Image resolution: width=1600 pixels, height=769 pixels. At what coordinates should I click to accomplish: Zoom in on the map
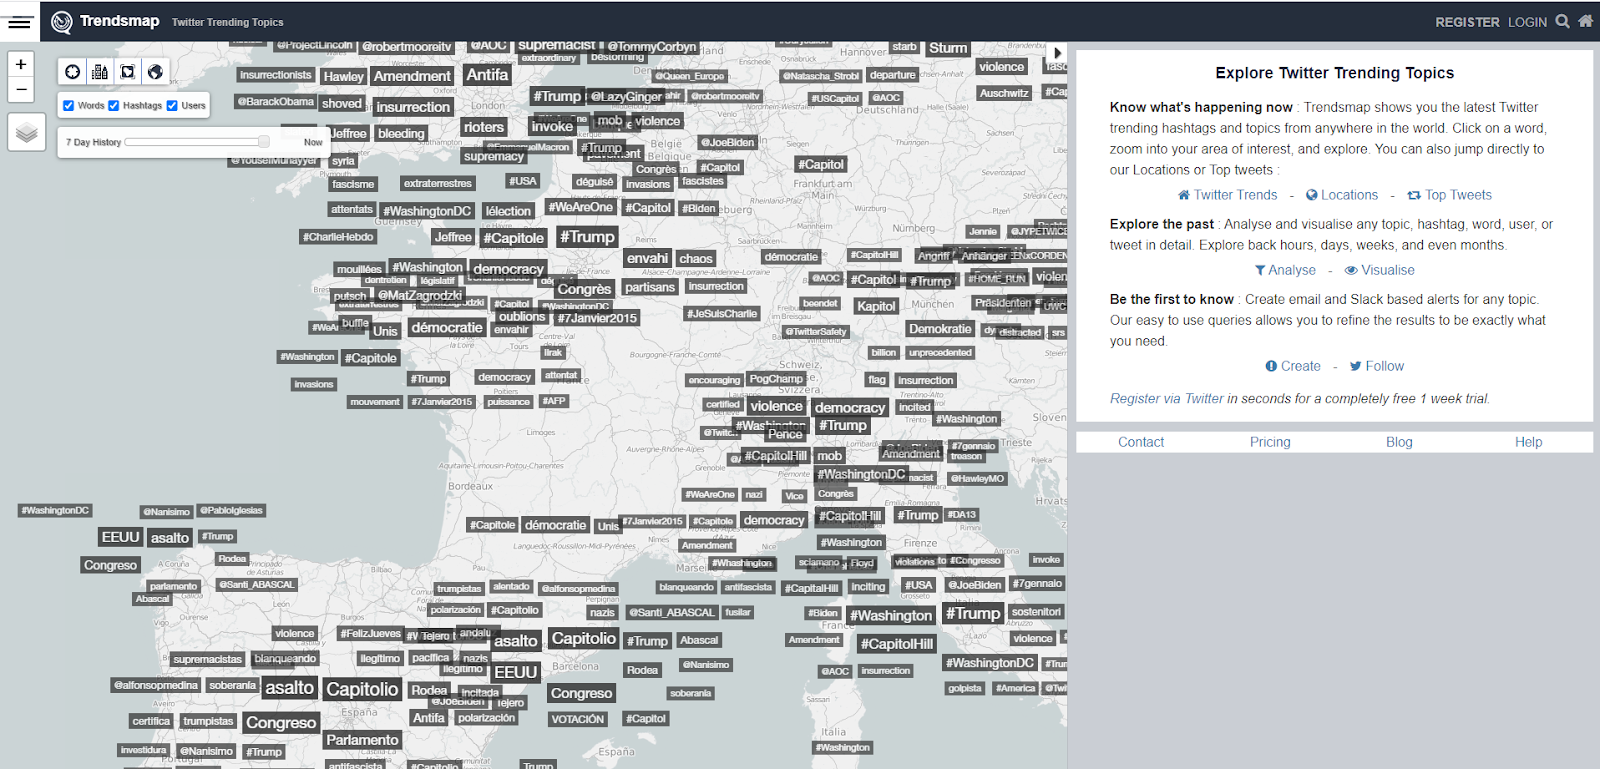[21, 64]
